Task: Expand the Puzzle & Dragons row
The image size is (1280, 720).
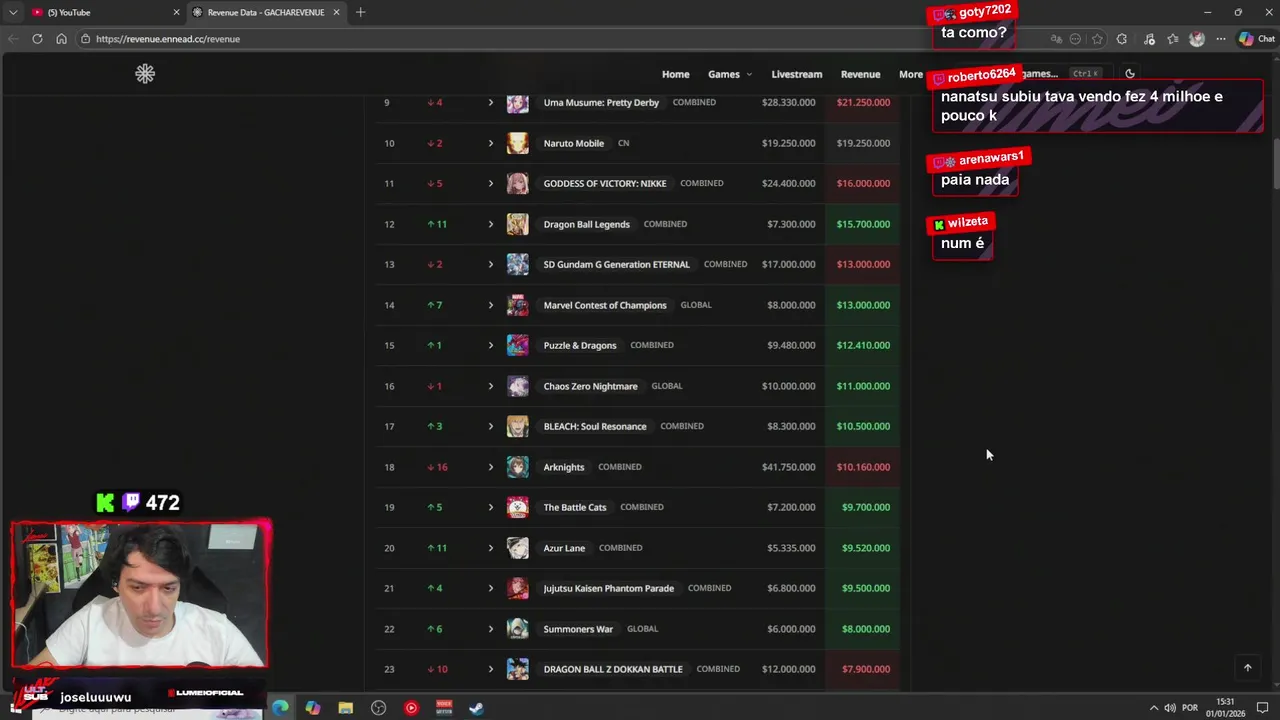Action: coord(491,346)
